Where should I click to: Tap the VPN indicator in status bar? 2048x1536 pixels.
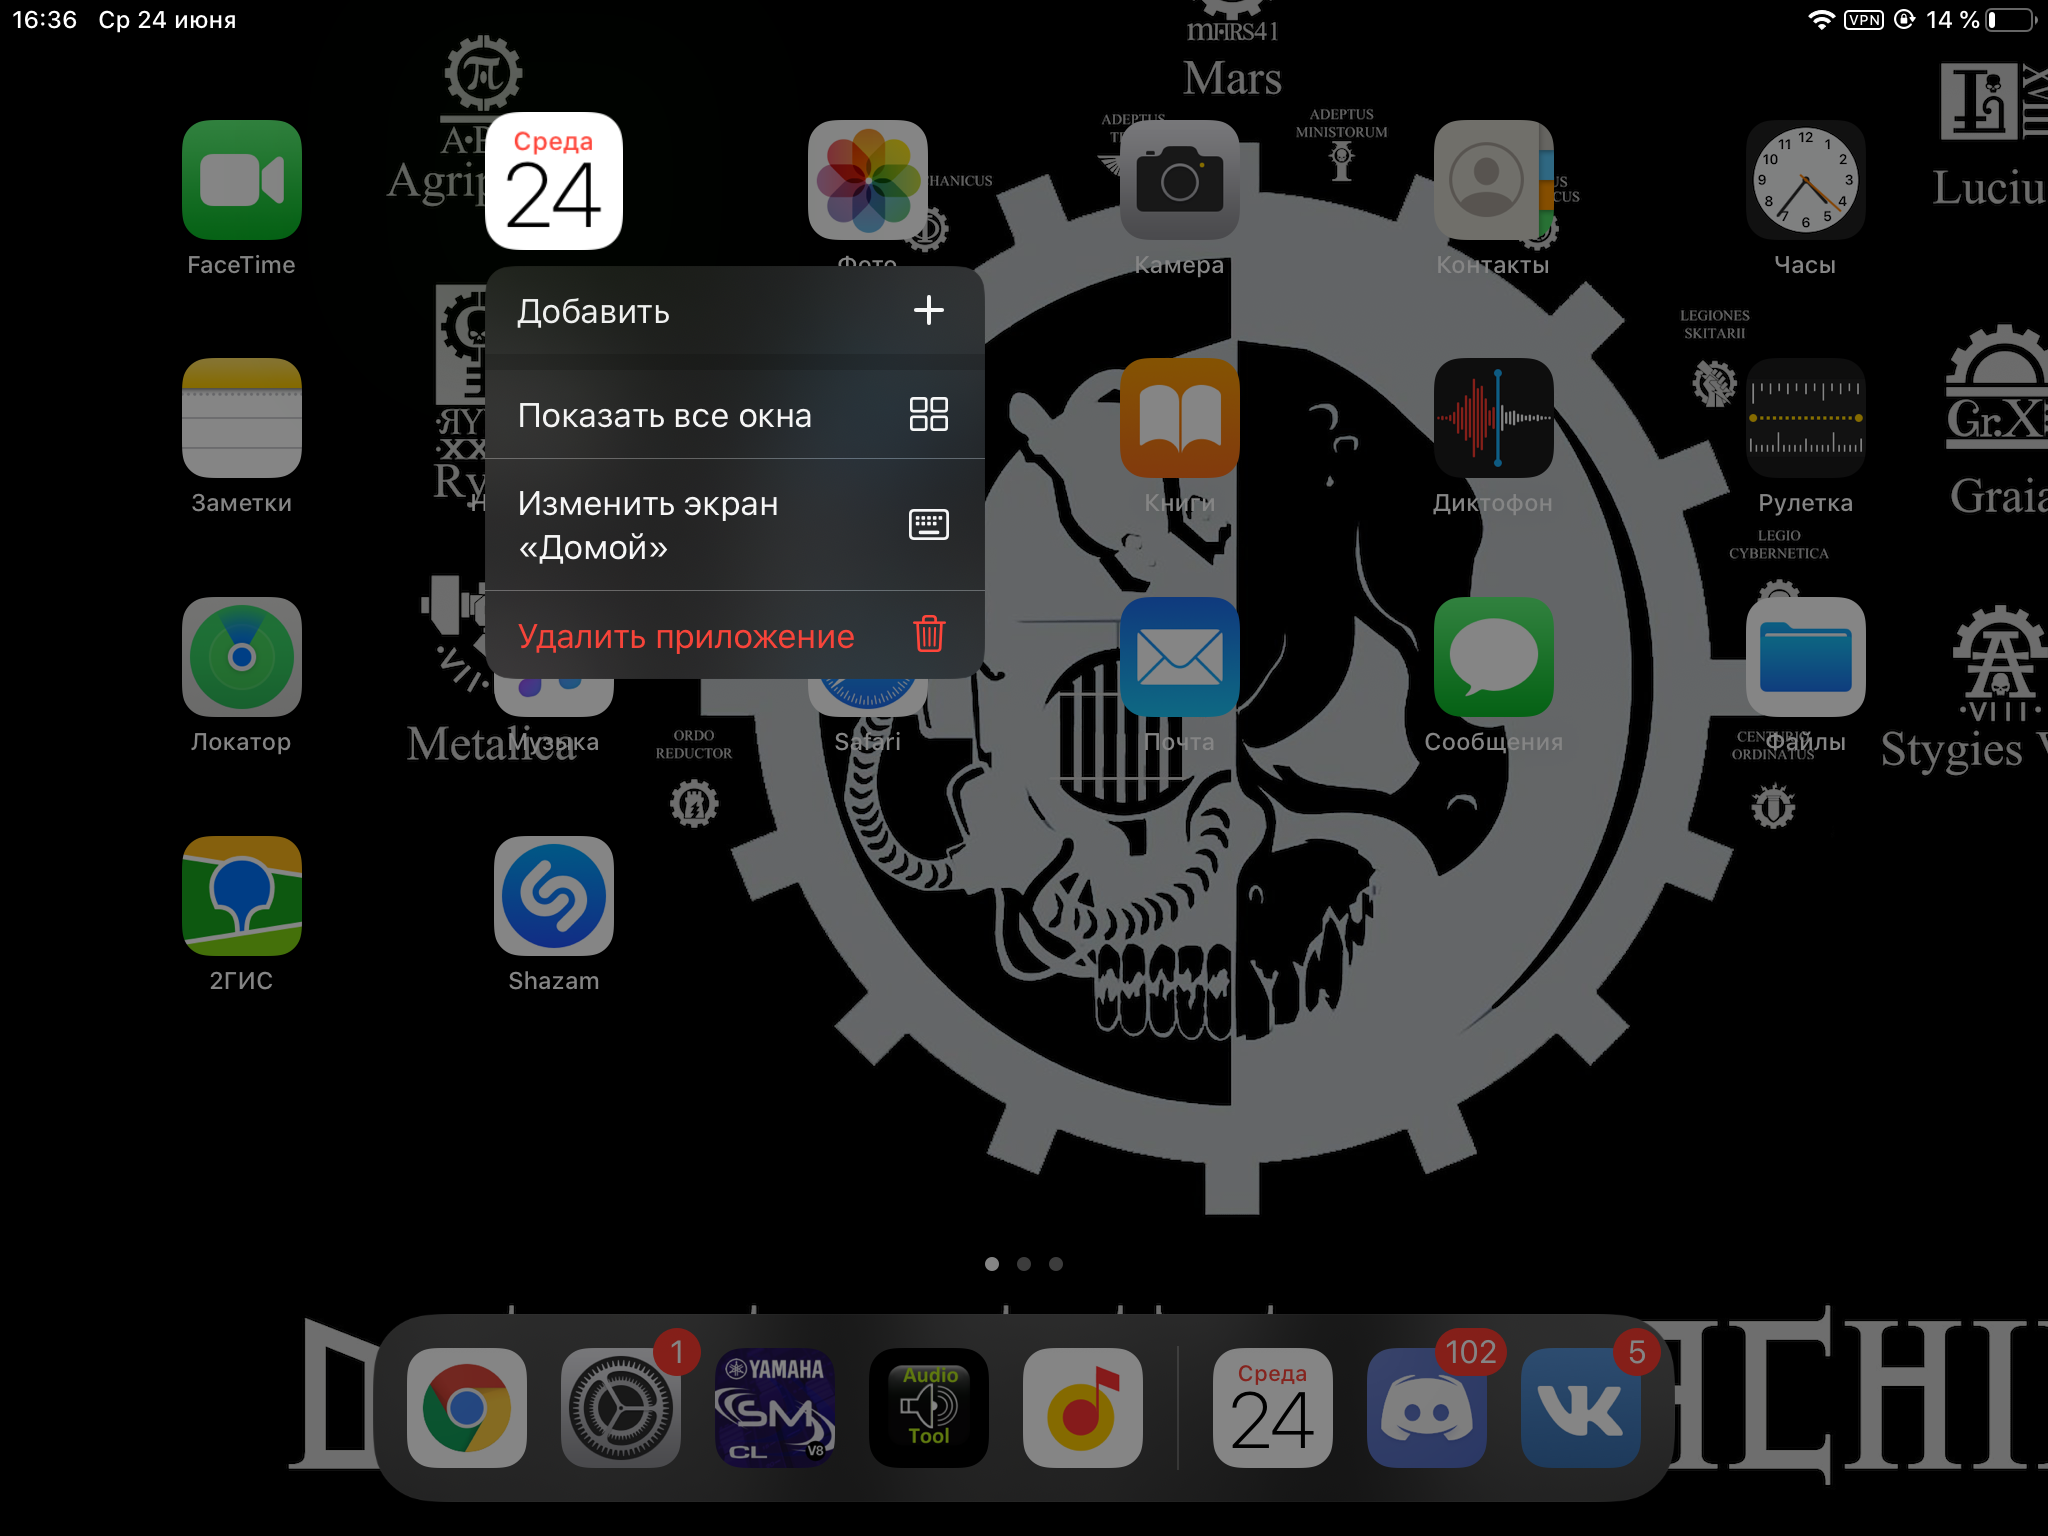[1864, 20]
